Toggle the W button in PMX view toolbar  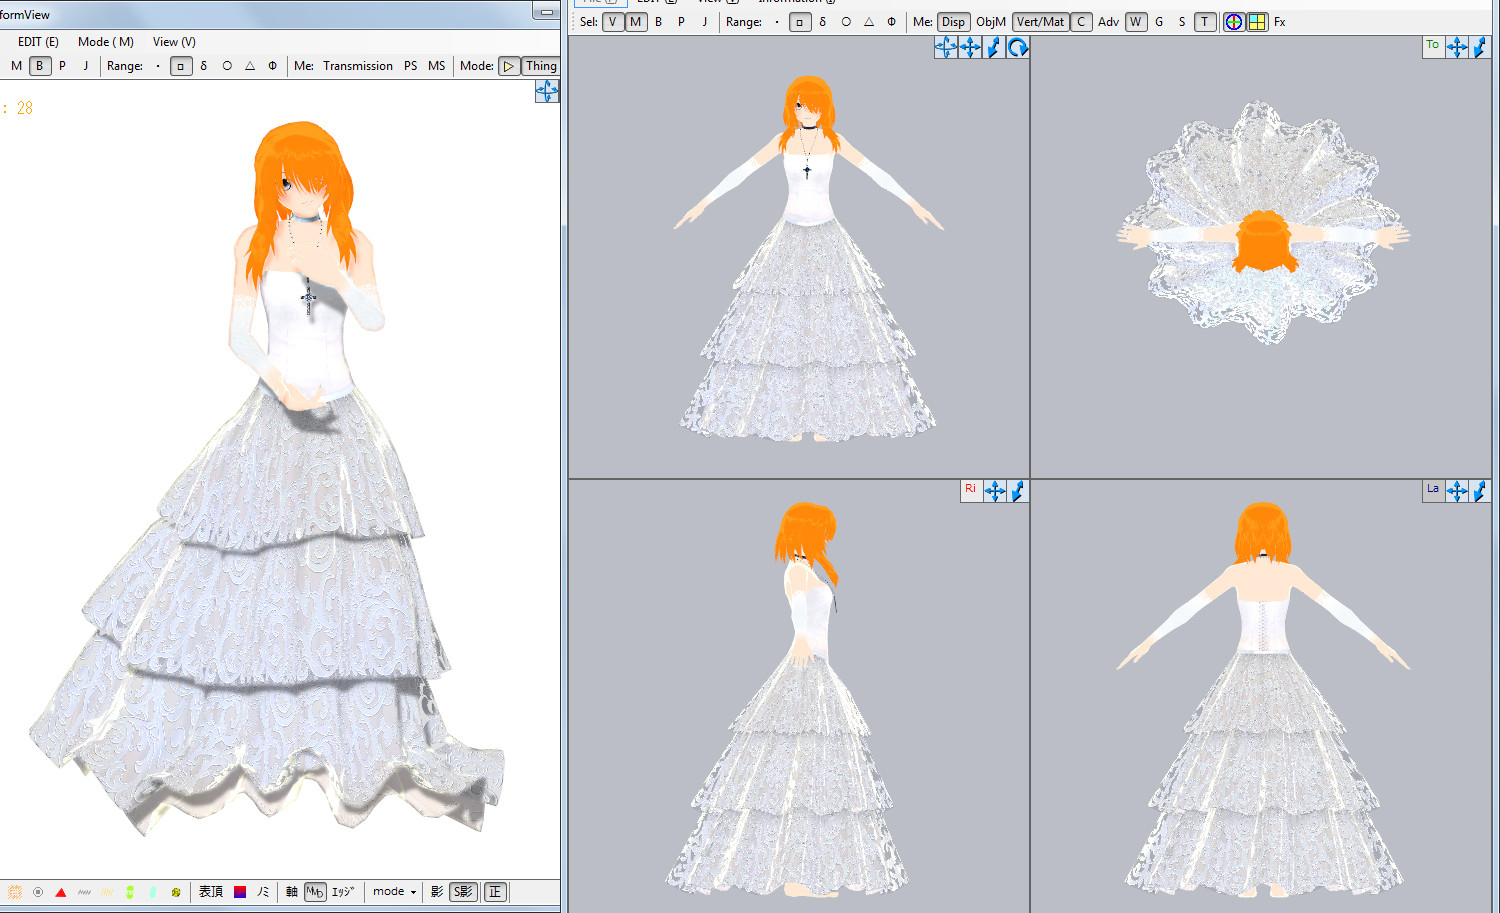click(x=1136, y=22)
